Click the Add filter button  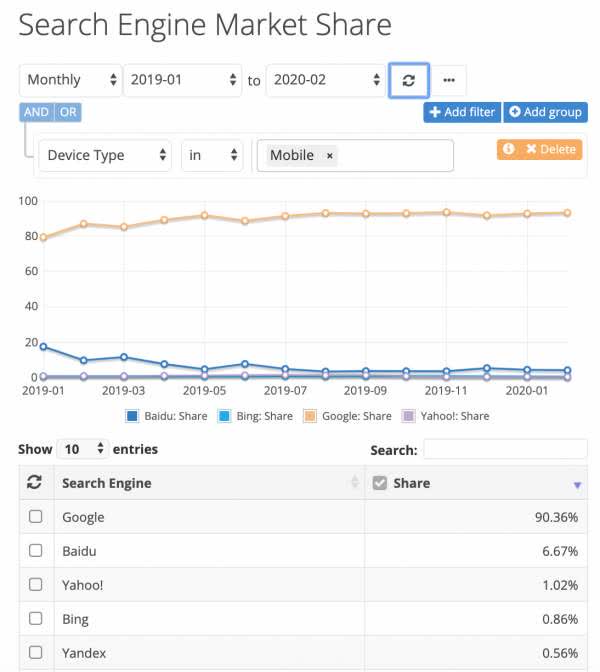pos(461,112)
